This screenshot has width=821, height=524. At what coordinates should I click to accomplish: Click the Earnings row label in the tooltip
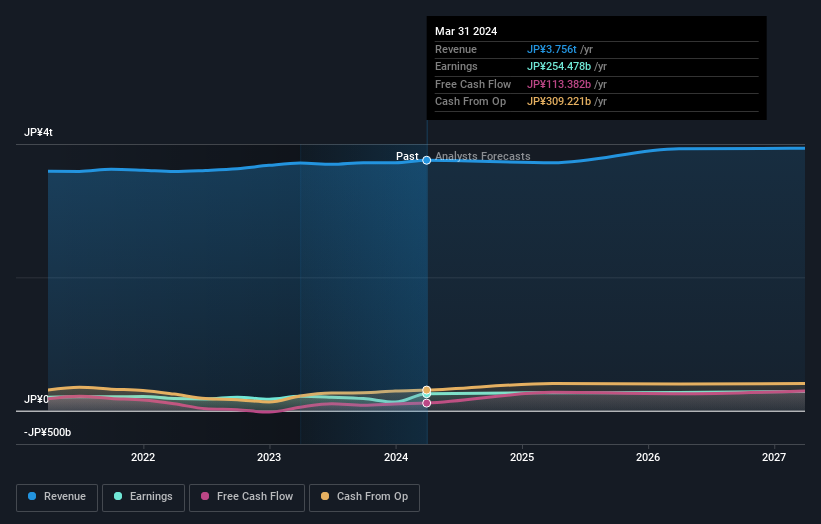[x=456, y=66]
